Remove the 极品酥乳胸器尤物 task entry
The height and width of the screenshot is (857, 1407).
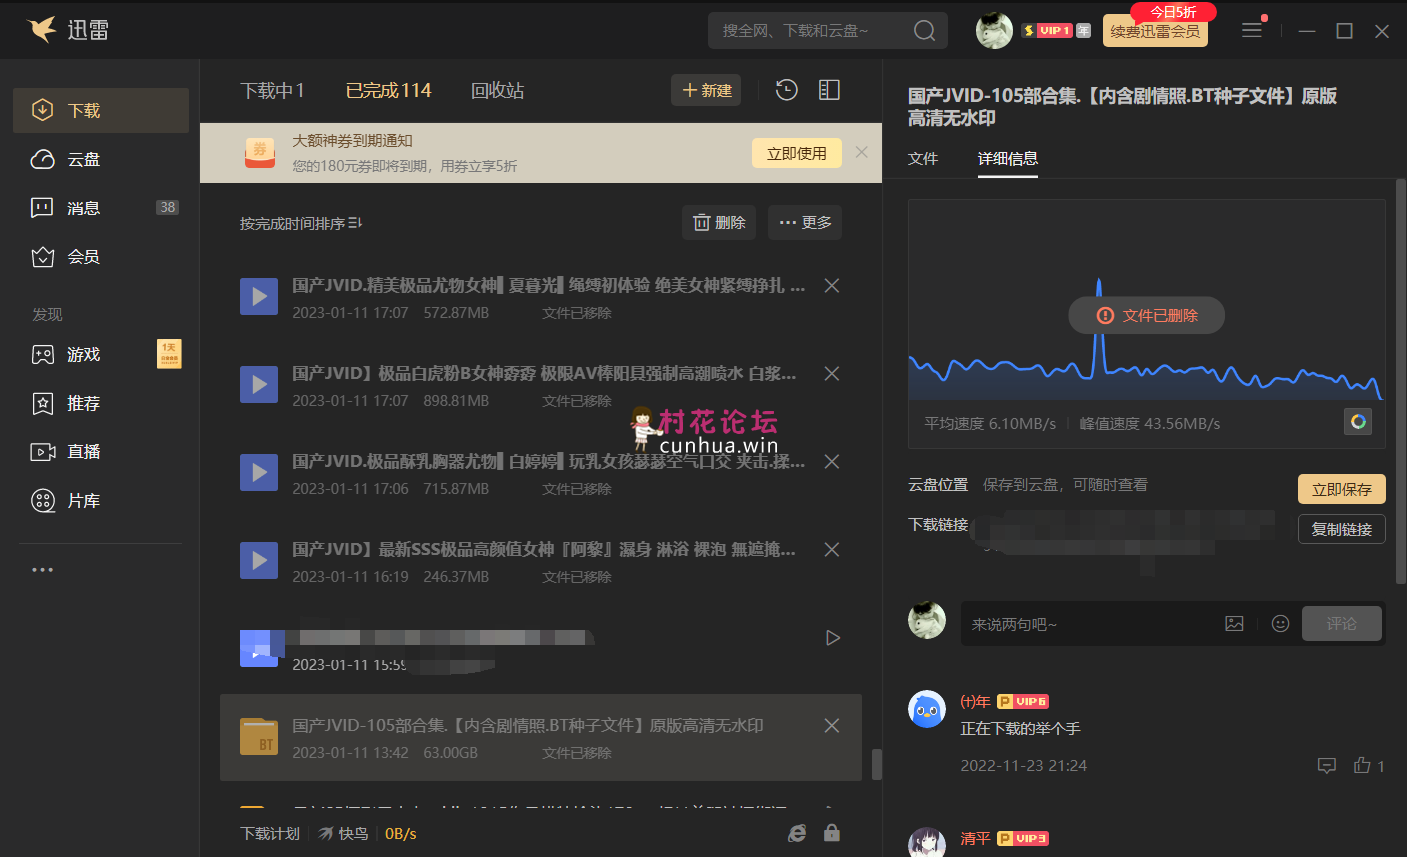click(x=831, y=462)
